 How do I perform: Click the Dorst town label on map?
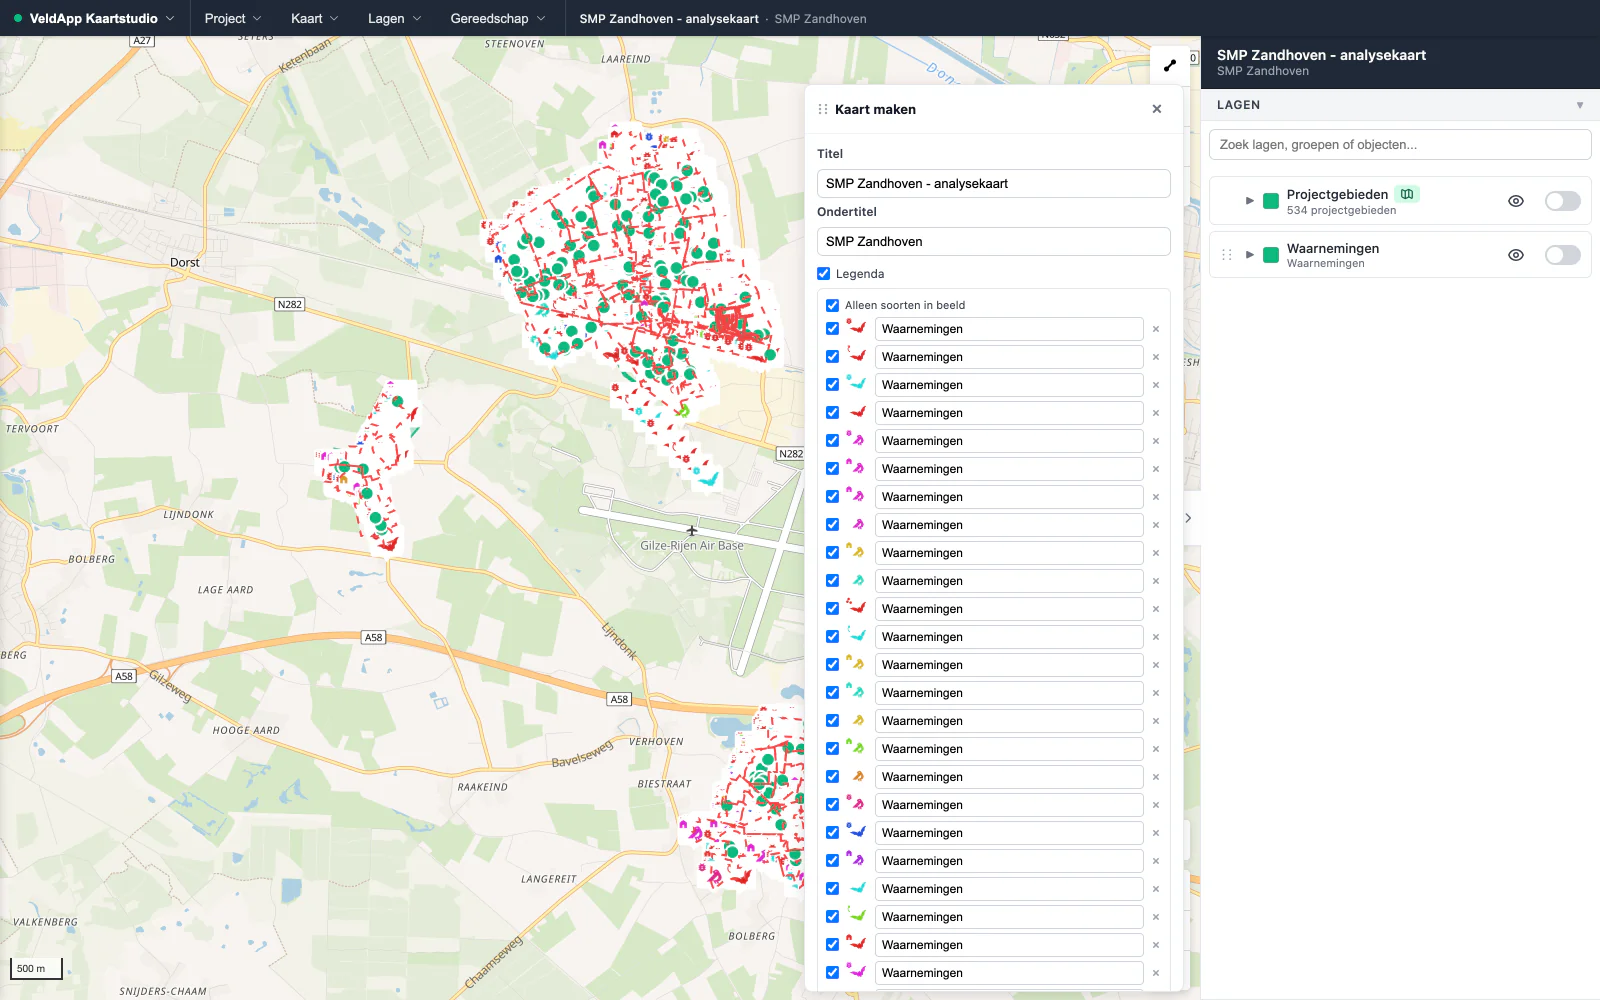pyautogui.click(x=185, y=263)
